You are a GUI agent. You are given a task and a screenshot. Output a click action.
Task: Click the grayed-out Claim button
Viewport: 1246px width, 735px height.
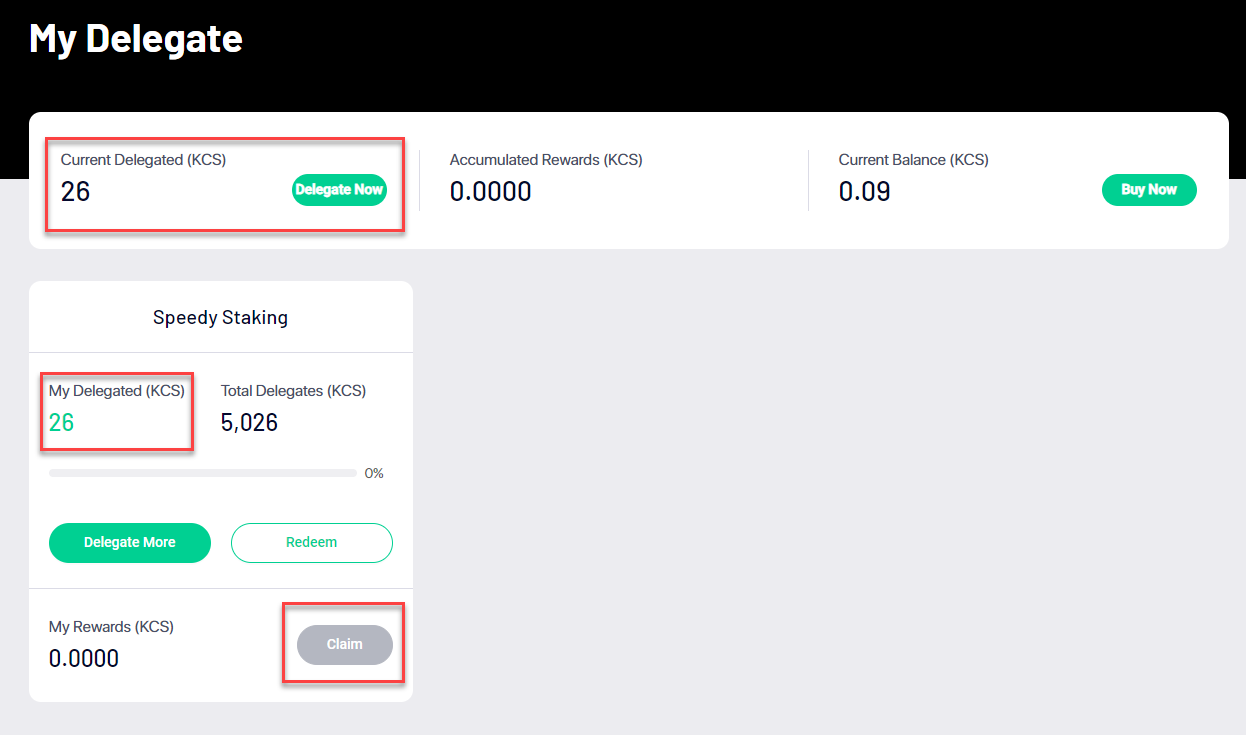(344, 644)
